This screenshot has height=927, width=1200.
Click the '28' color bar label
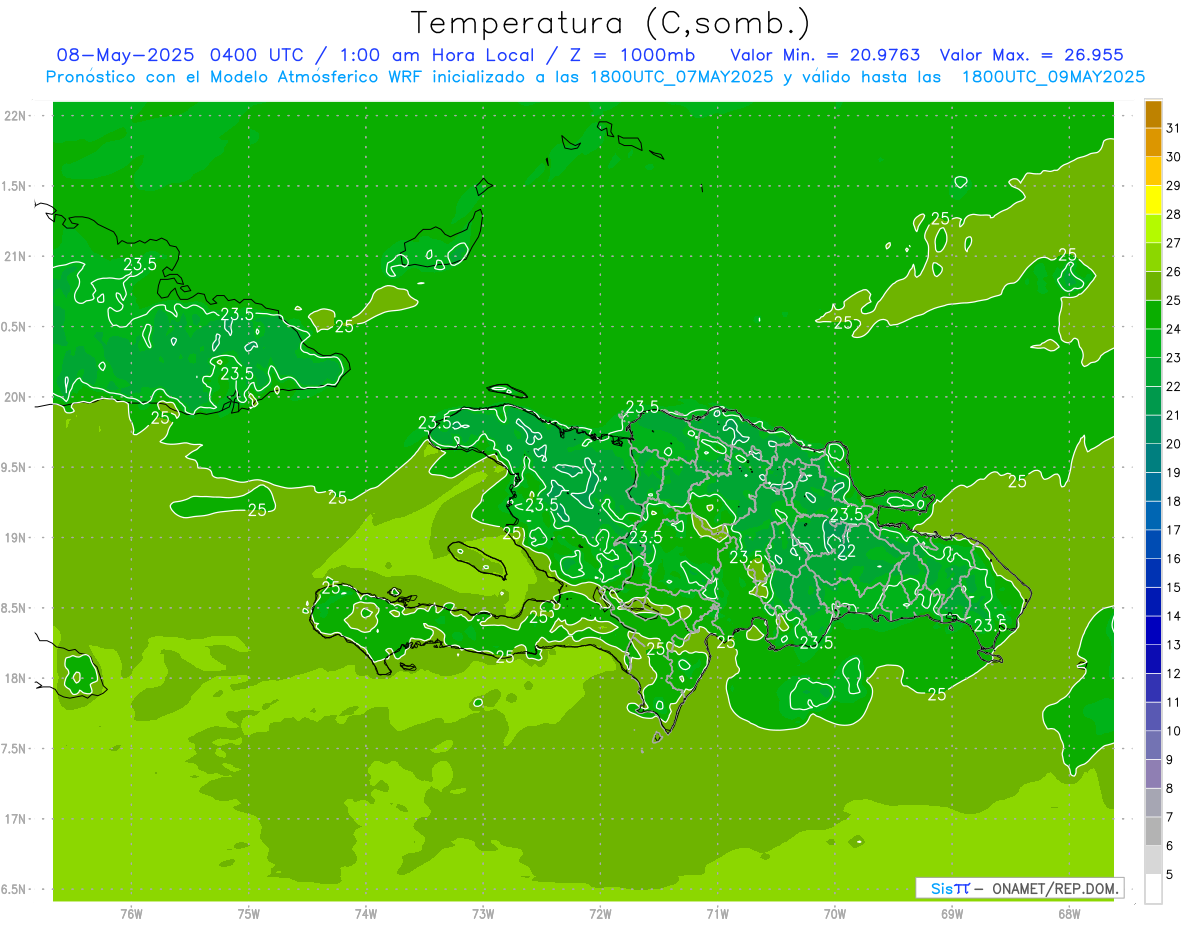coord(1174,214)
